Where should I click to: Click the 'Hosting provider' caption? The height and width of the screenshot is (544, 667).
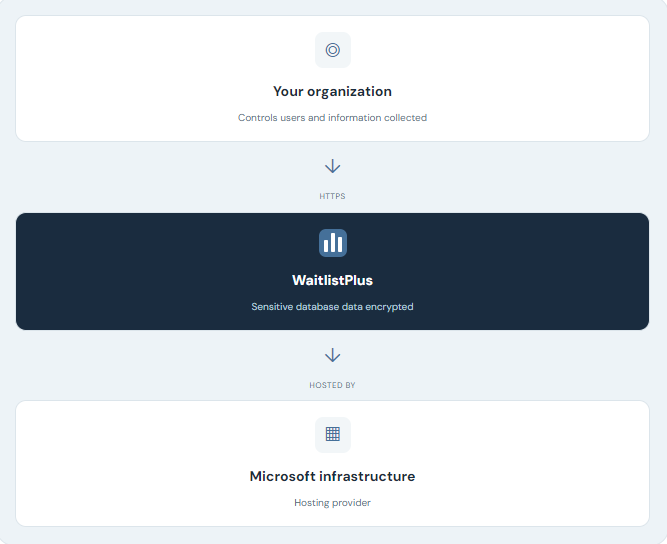[x=332, y=502]
